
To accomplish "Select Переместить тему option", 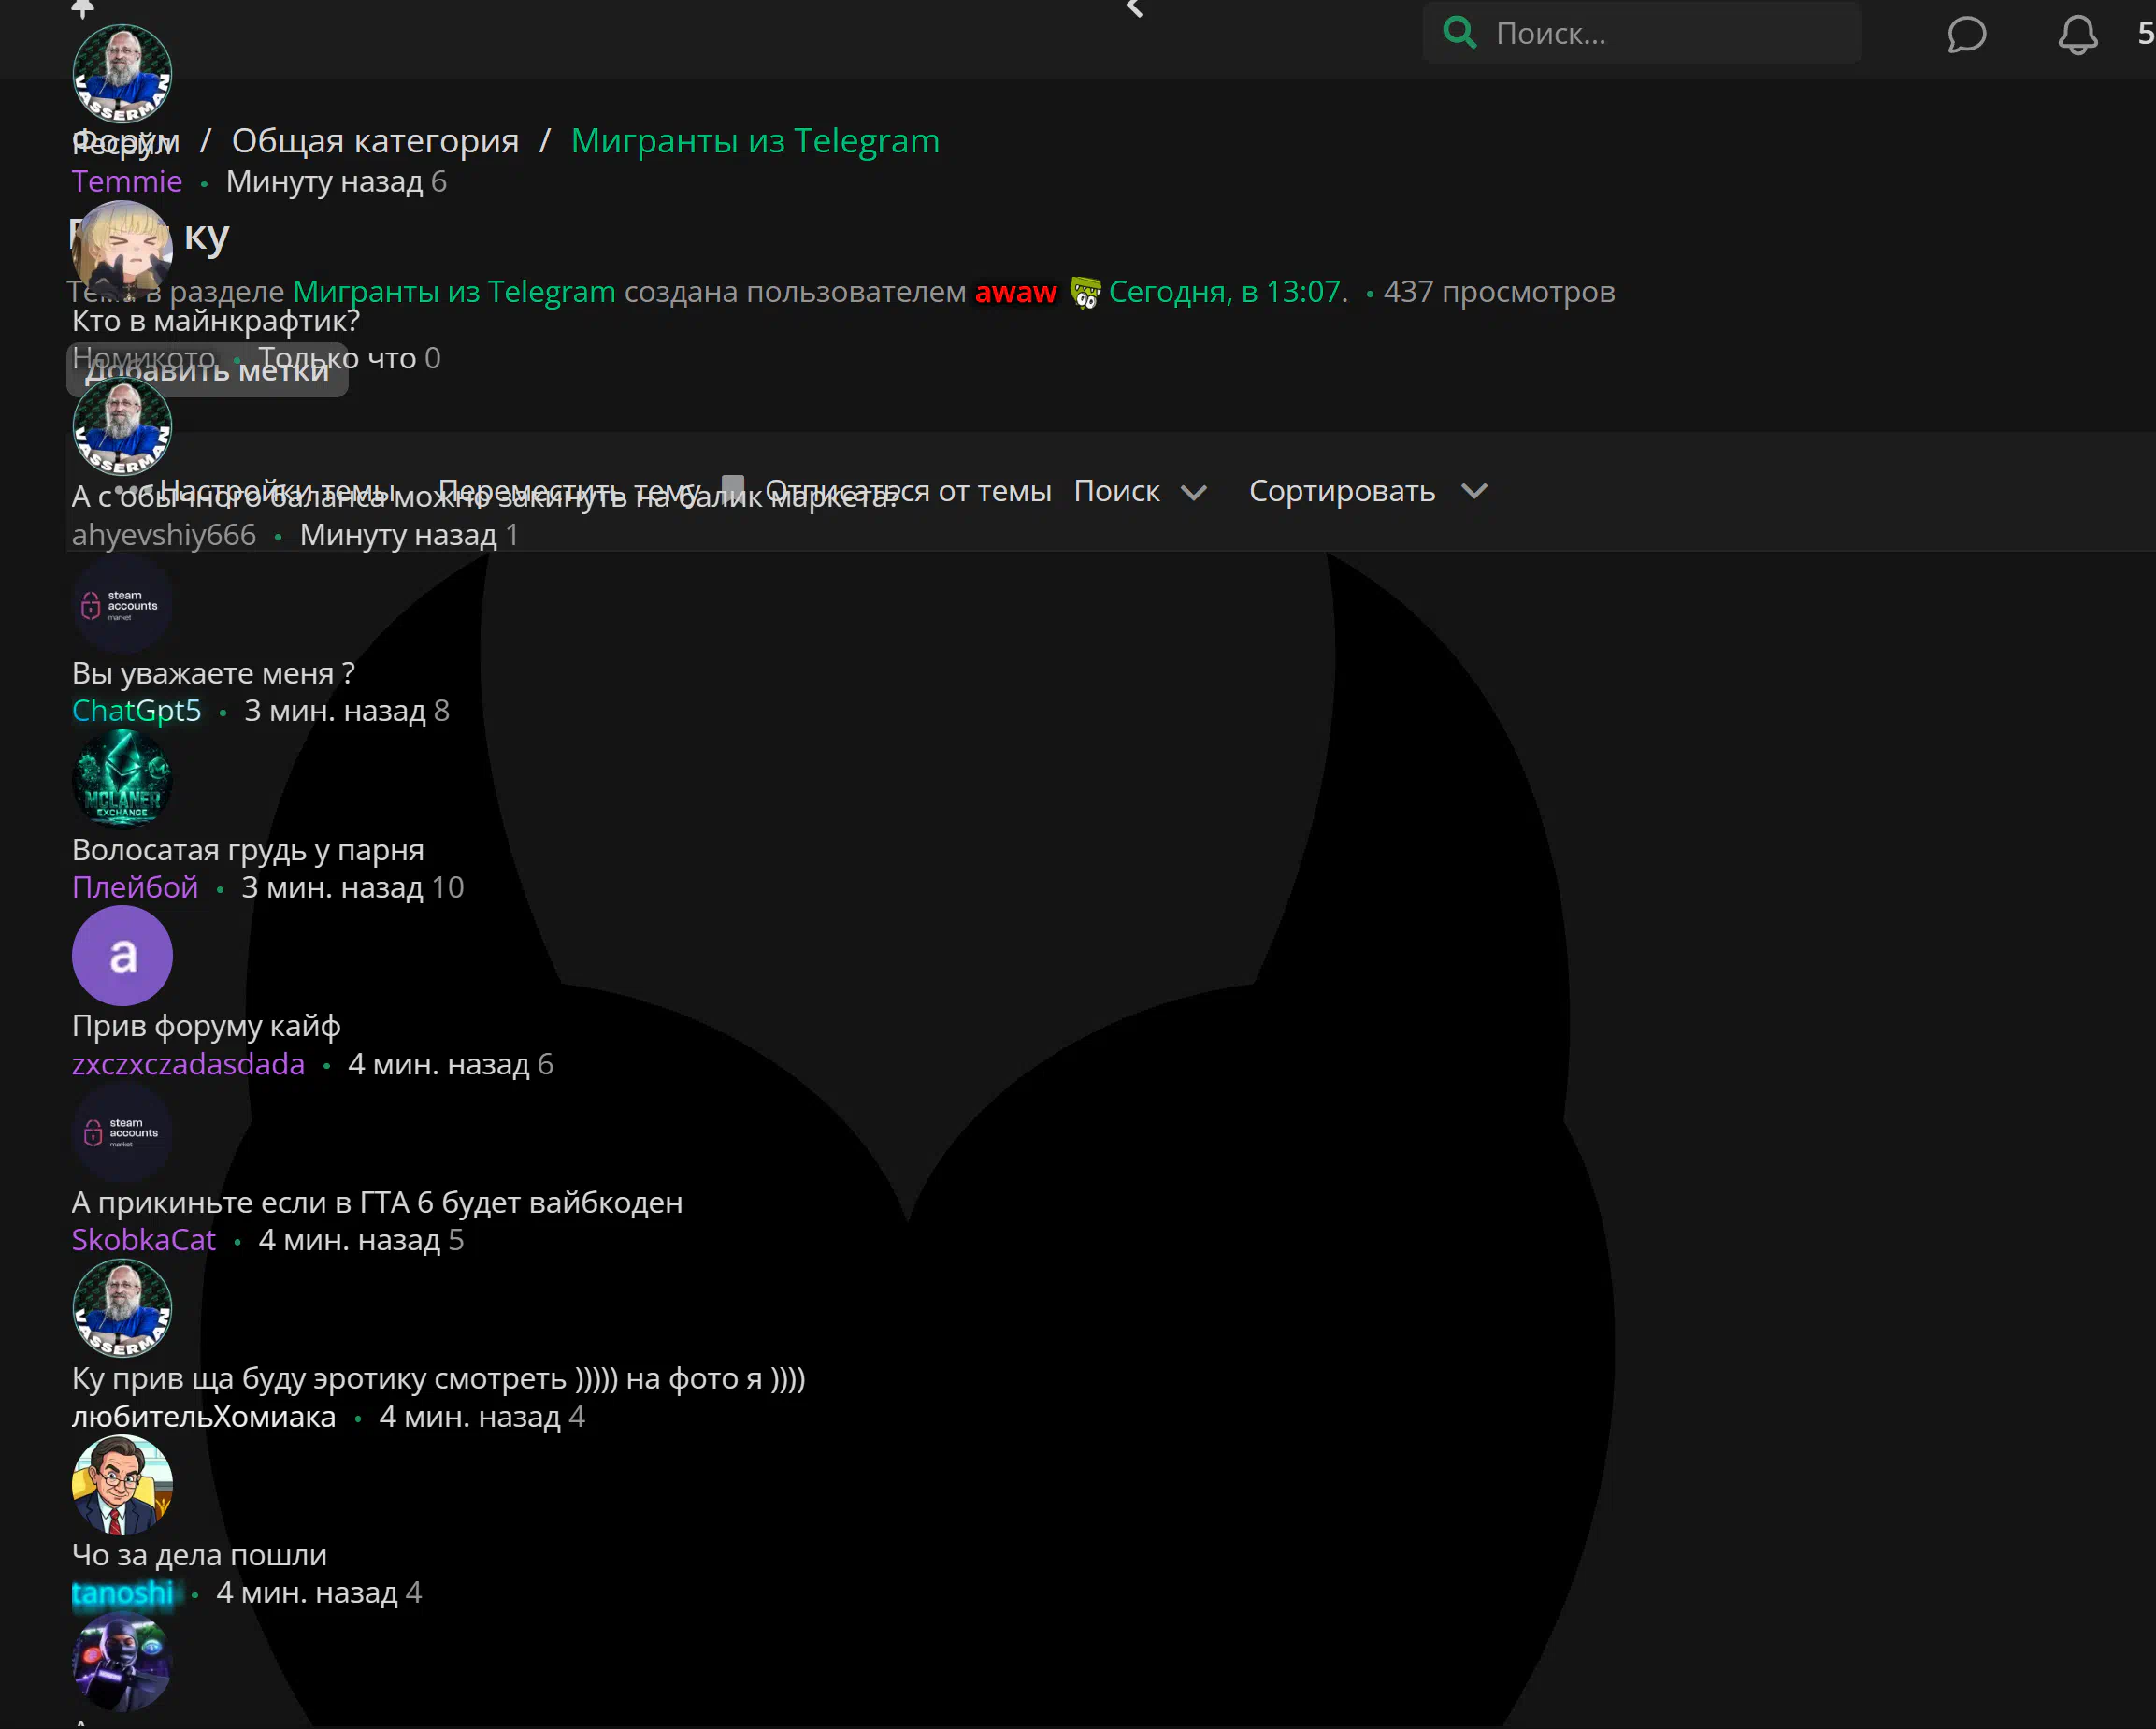I will click(568, 491).
